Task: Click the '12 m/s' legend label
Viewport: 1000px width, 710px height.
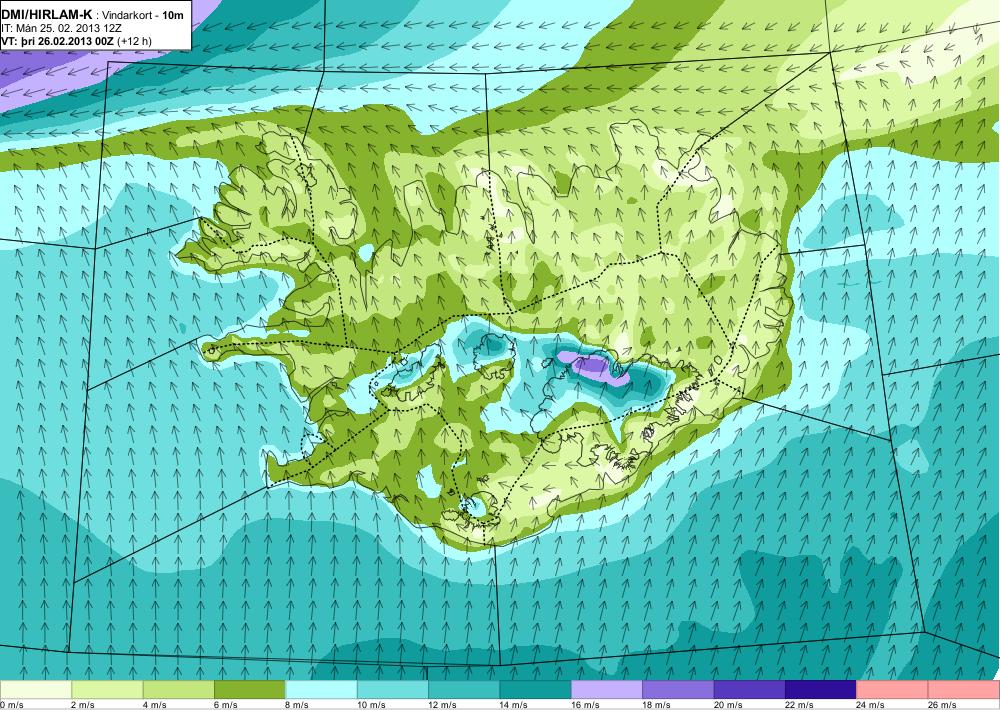Action: (443, 704)
